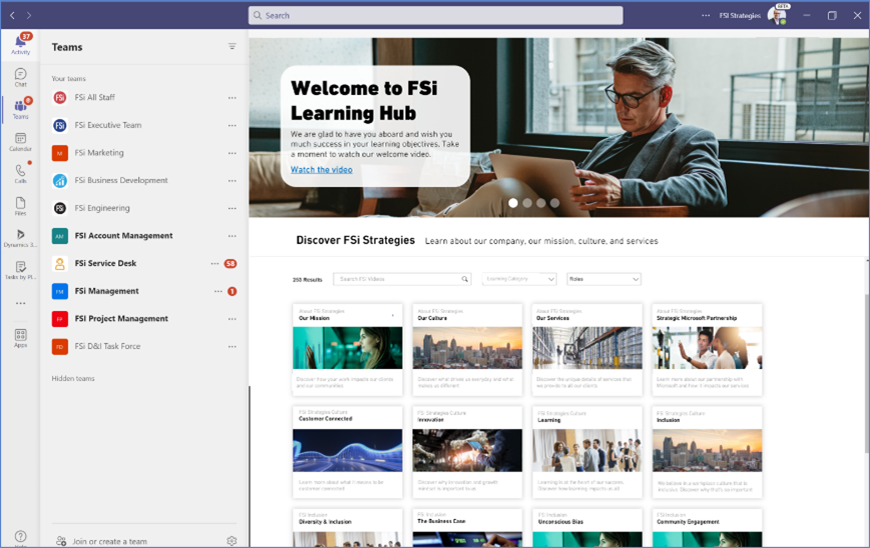Open the Activity feed bell icon
The image size is (870, 548).
[21, 43]
